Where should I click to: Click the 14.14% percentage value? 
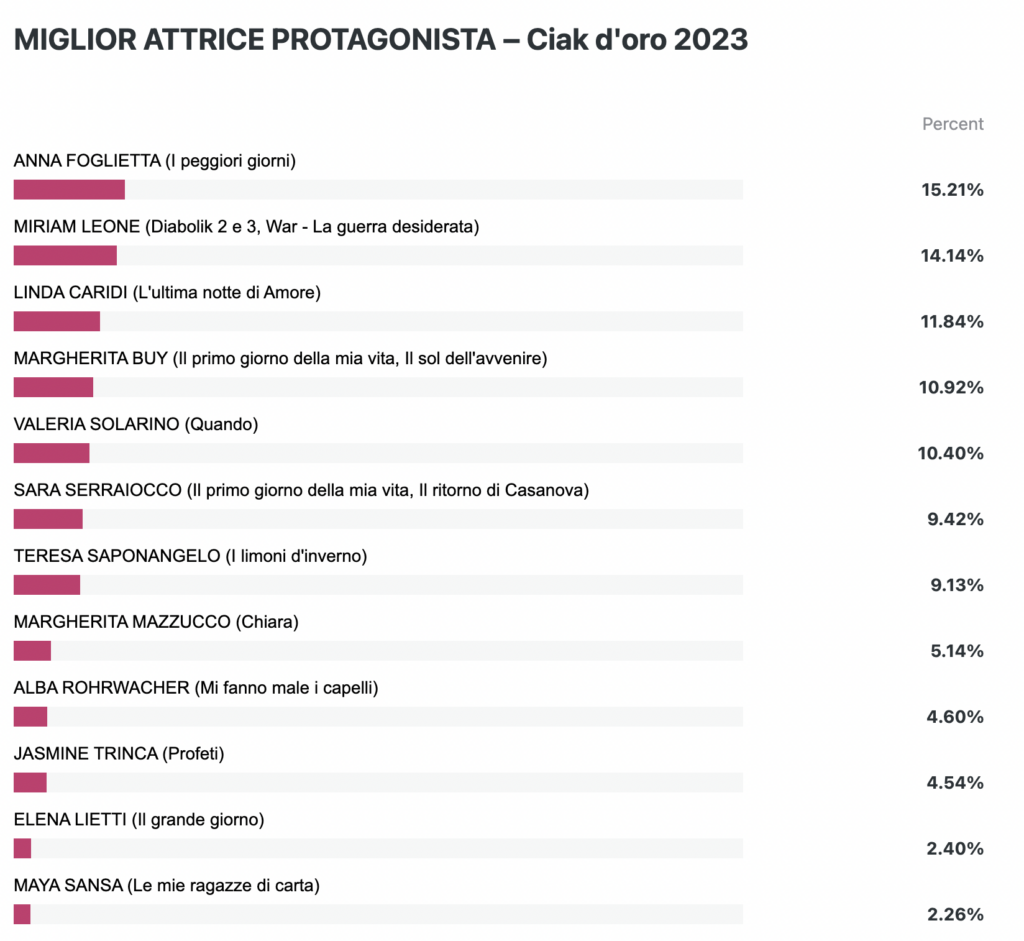point(952,256)
